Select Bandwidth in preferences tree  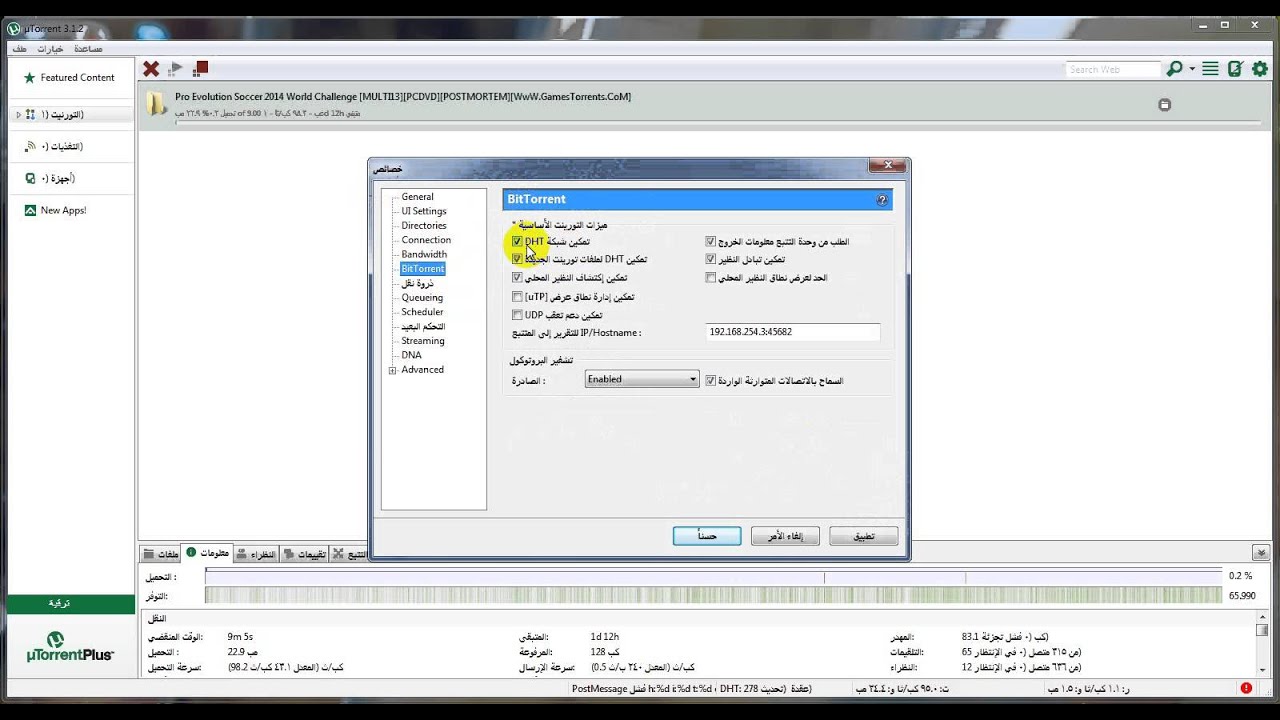click(424, 254)
